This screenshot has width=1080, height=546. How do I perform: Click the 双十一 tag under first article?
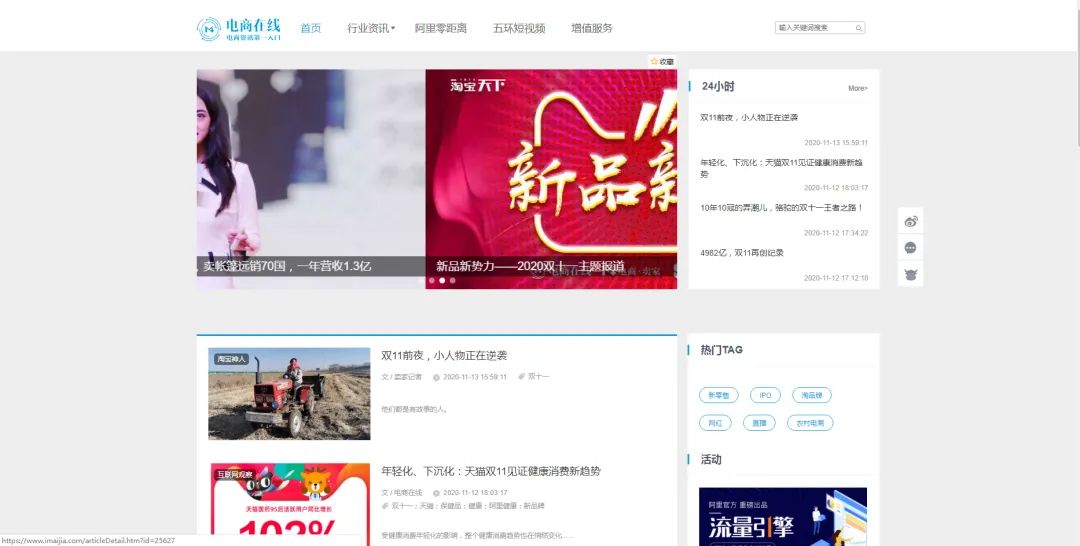[539, 377]
